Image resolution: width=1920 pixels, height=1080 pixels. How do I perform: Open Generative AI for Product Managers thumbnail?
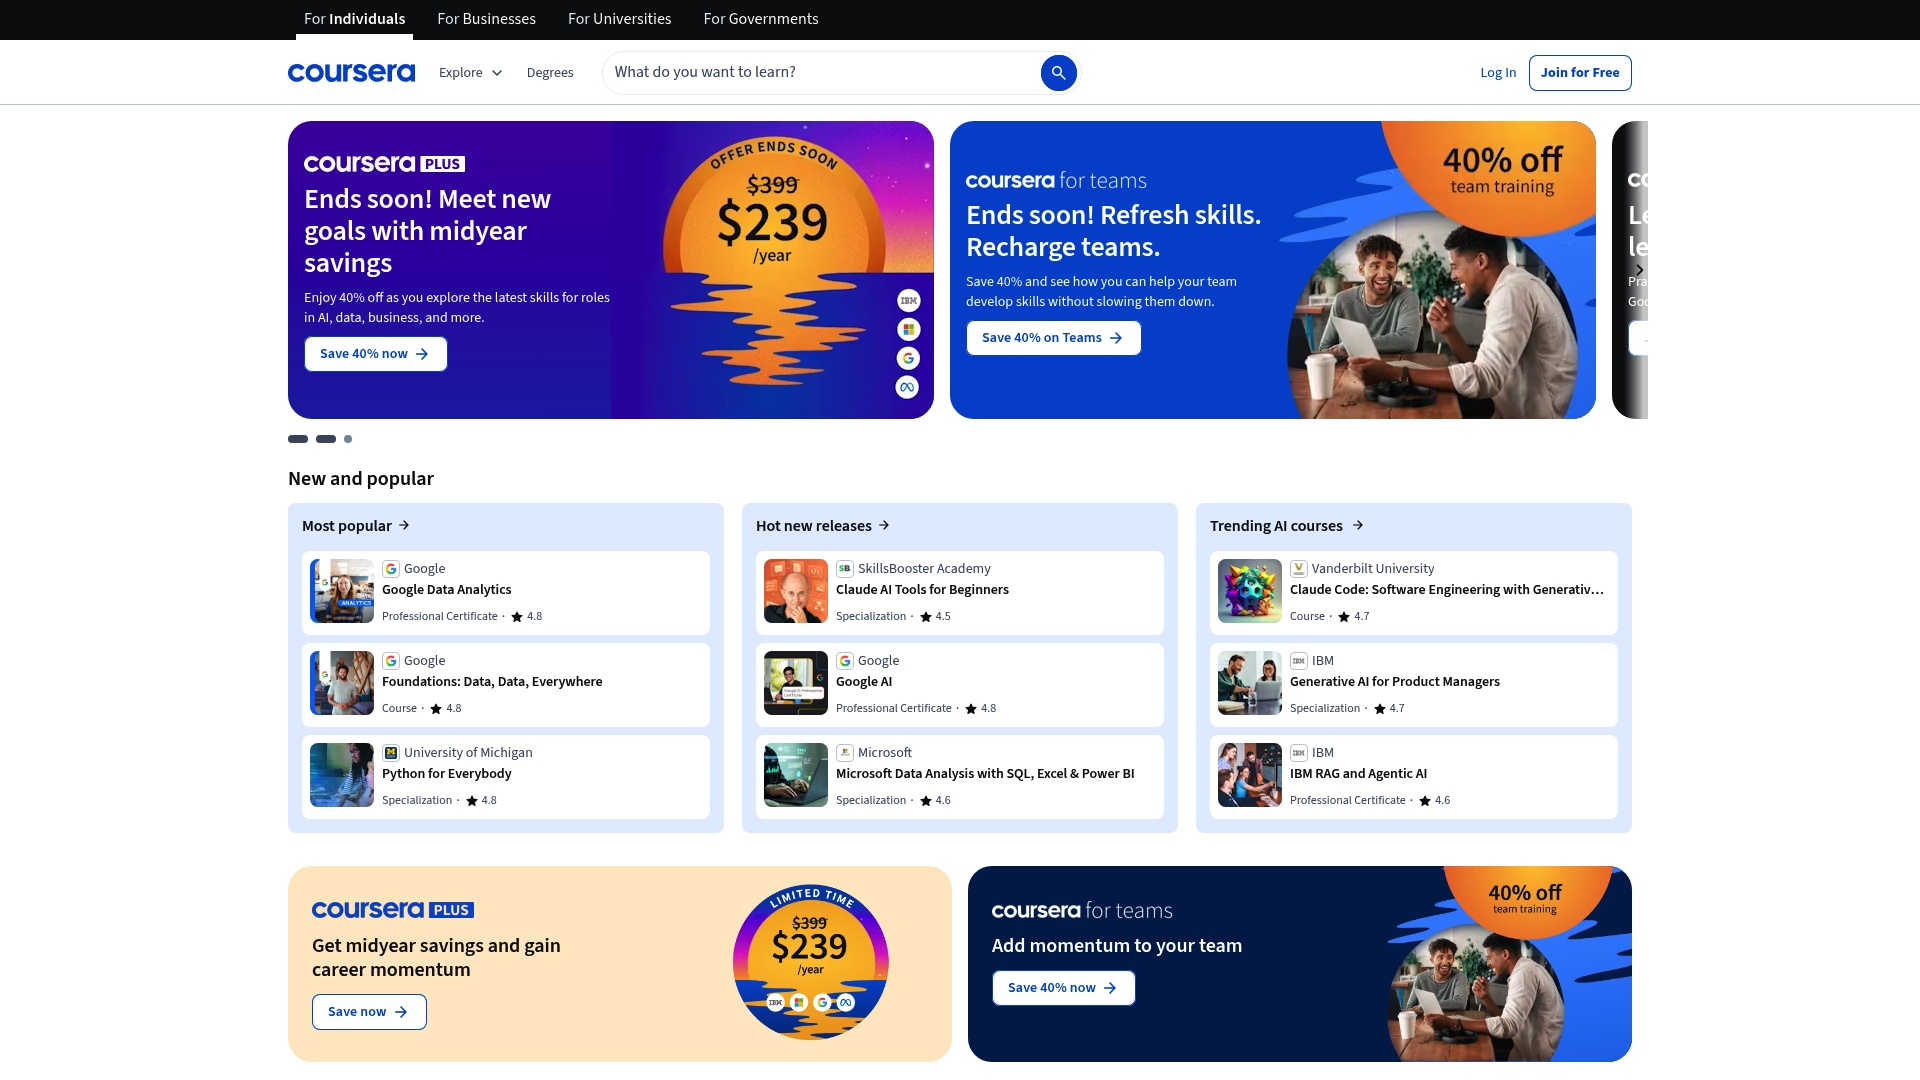(x=1250, y=683)
